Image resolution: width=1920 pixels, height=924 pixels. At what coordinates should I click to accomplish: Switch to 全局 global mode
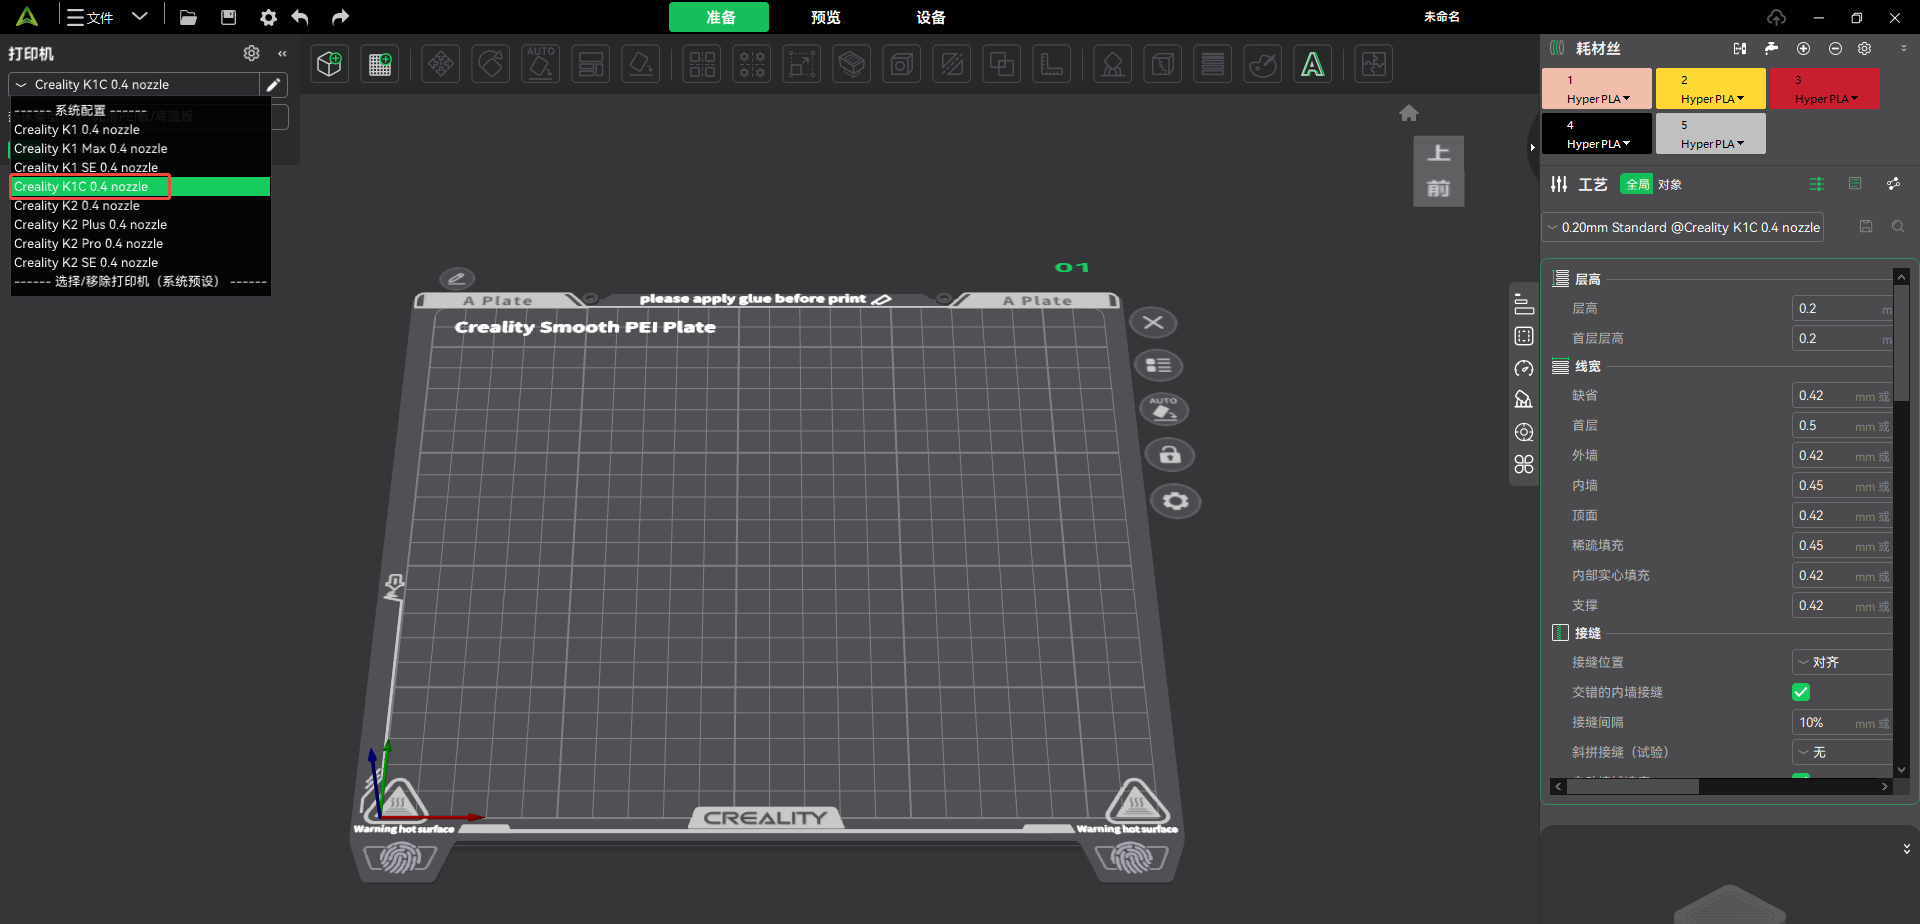[1637, 184]
